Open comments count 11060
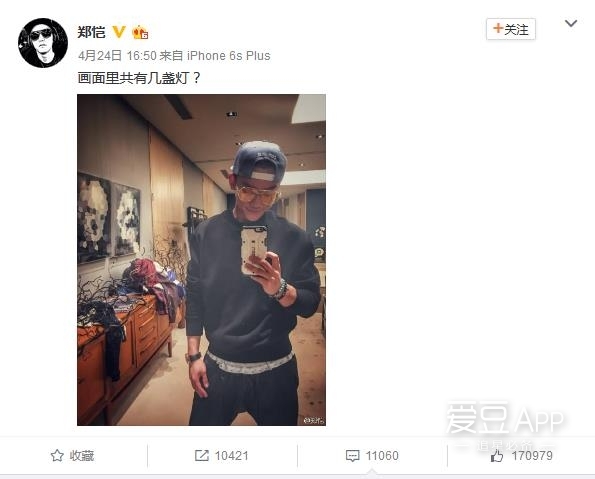This screenshot has height=479, width=595. tap(382, 456)
